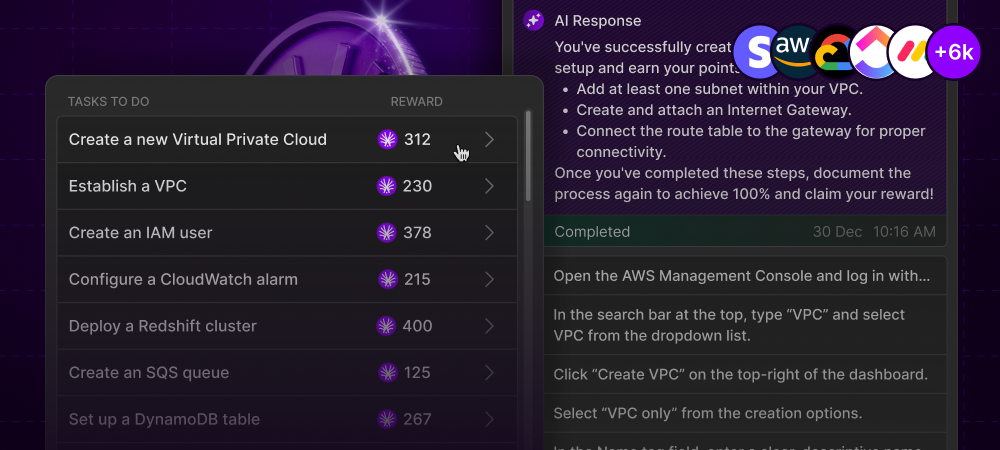
Task: Click the reward coin icon beside 400
Action: pos(387,326)
